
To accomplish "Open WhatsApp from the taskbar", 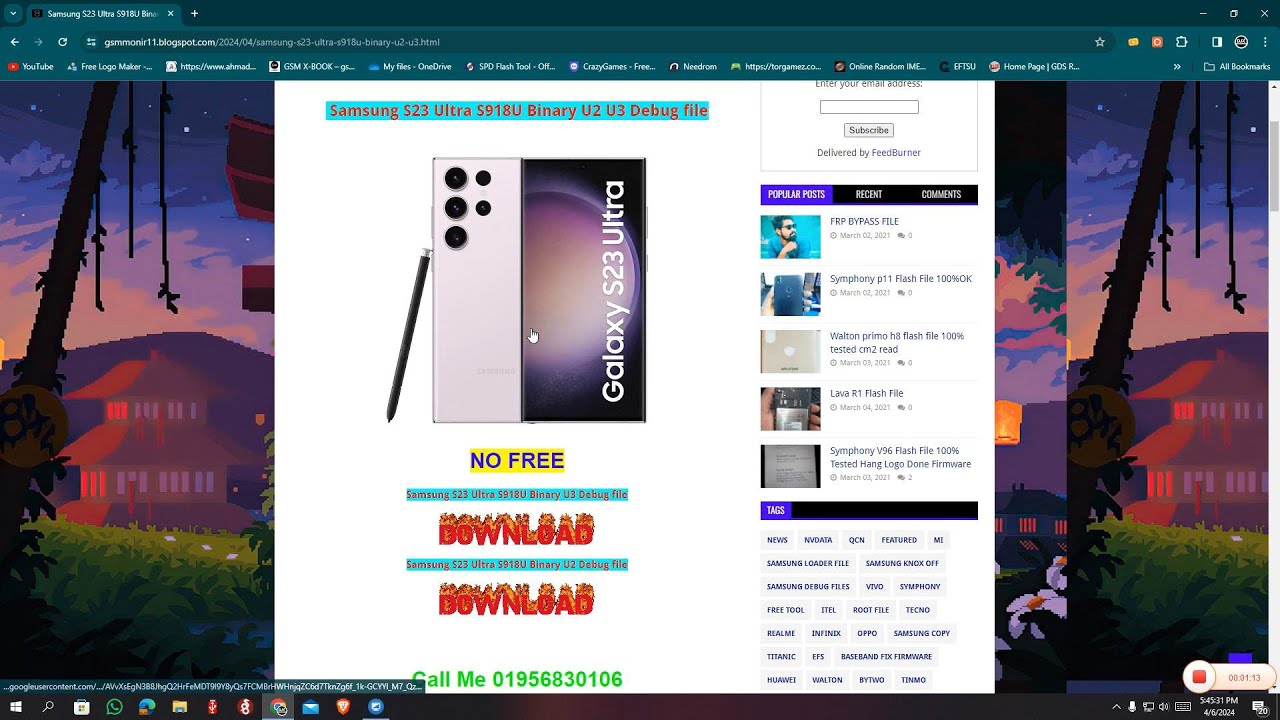I will (x=114, y=707).
